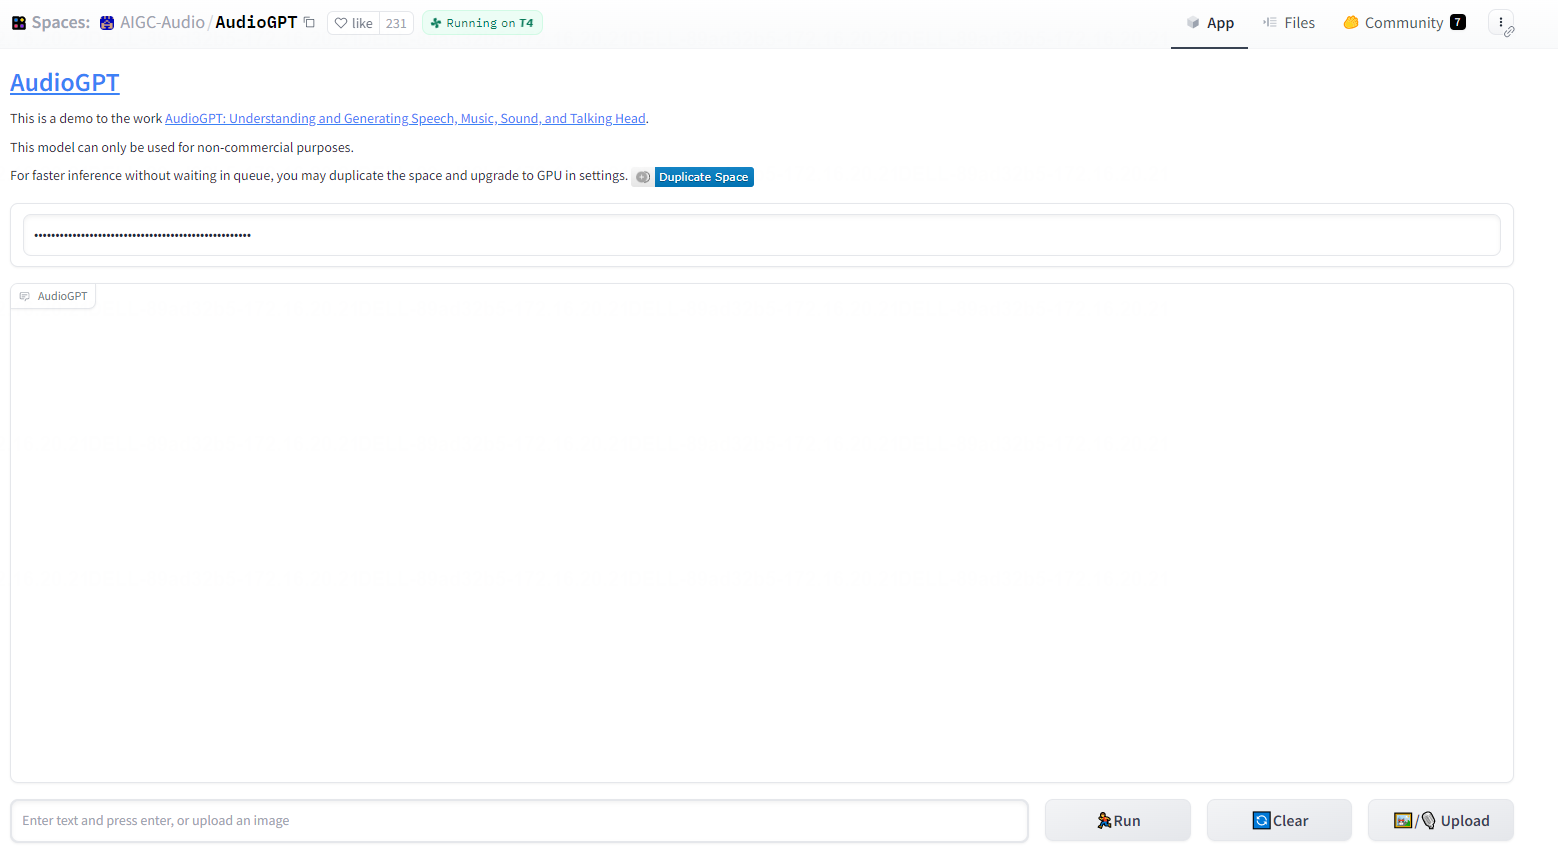Open the AIGC-Audio organization link

[x=162, y=23]
